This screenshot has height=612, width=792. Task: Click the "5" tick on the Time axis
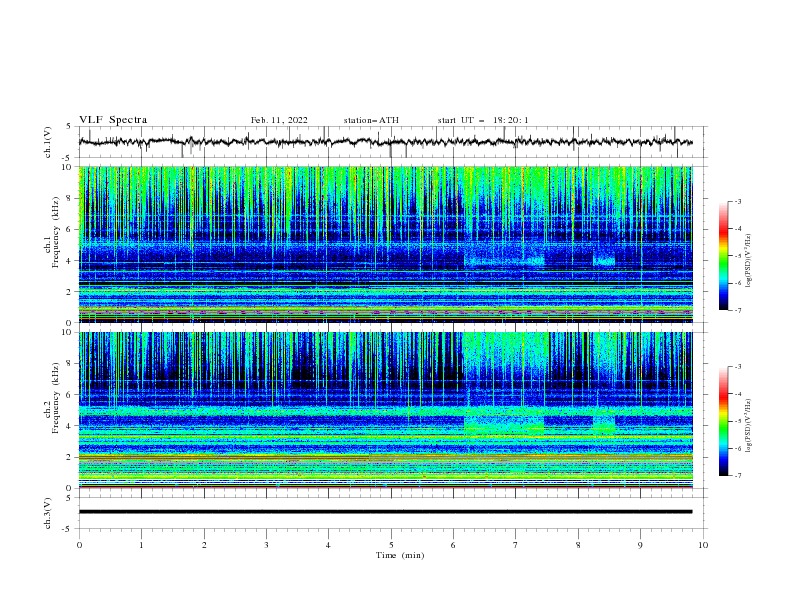(x=391, y=545)
